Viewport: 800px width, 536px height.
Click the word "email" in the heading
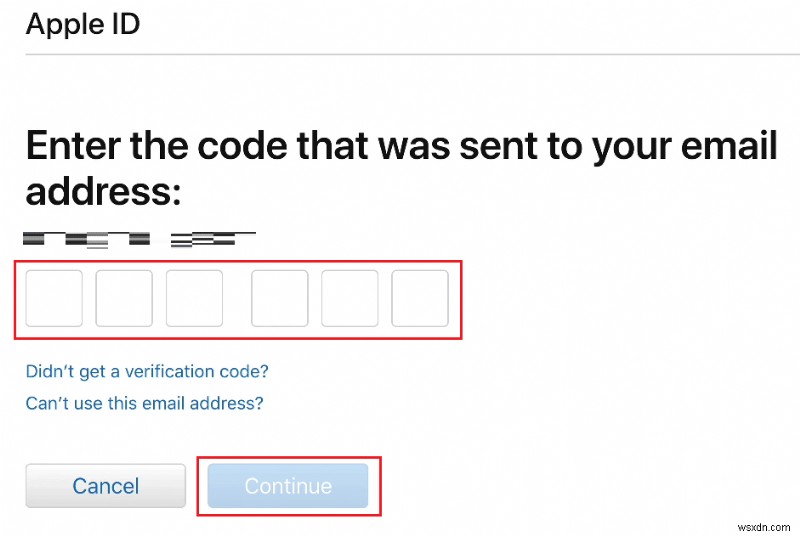[729, 146]
